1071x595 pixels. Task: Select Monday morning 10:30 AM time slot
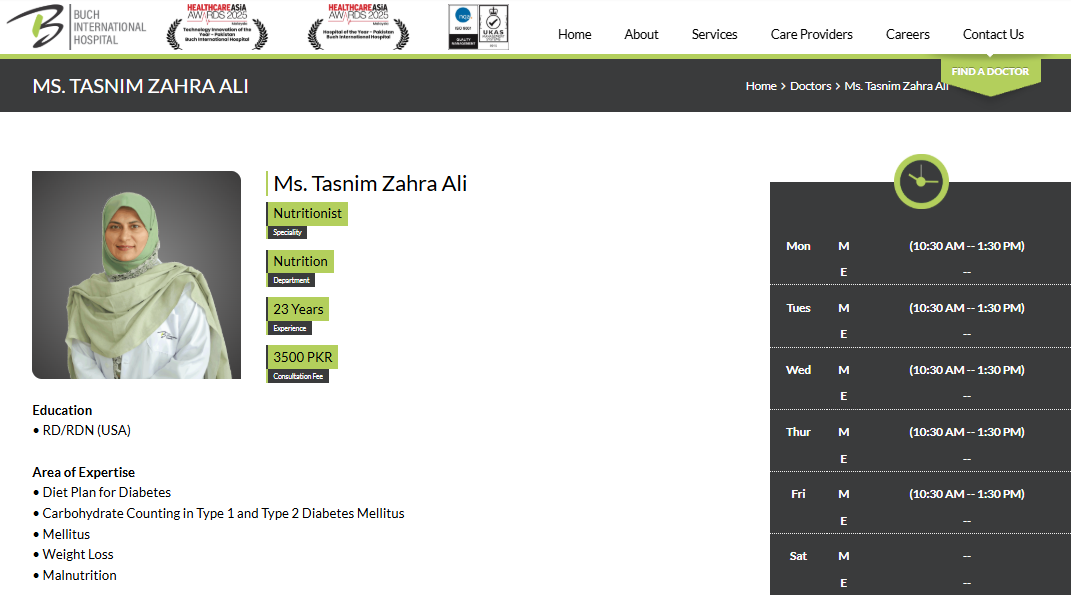tap(965, 246)
